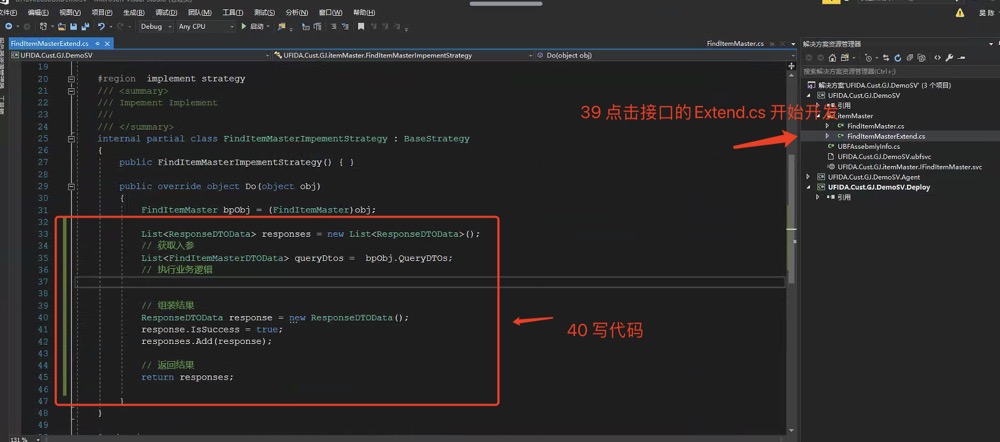Collapse the FindItemMasterImpementStrategy class outline
This screenshot has height=442, width=1000.
71,139
